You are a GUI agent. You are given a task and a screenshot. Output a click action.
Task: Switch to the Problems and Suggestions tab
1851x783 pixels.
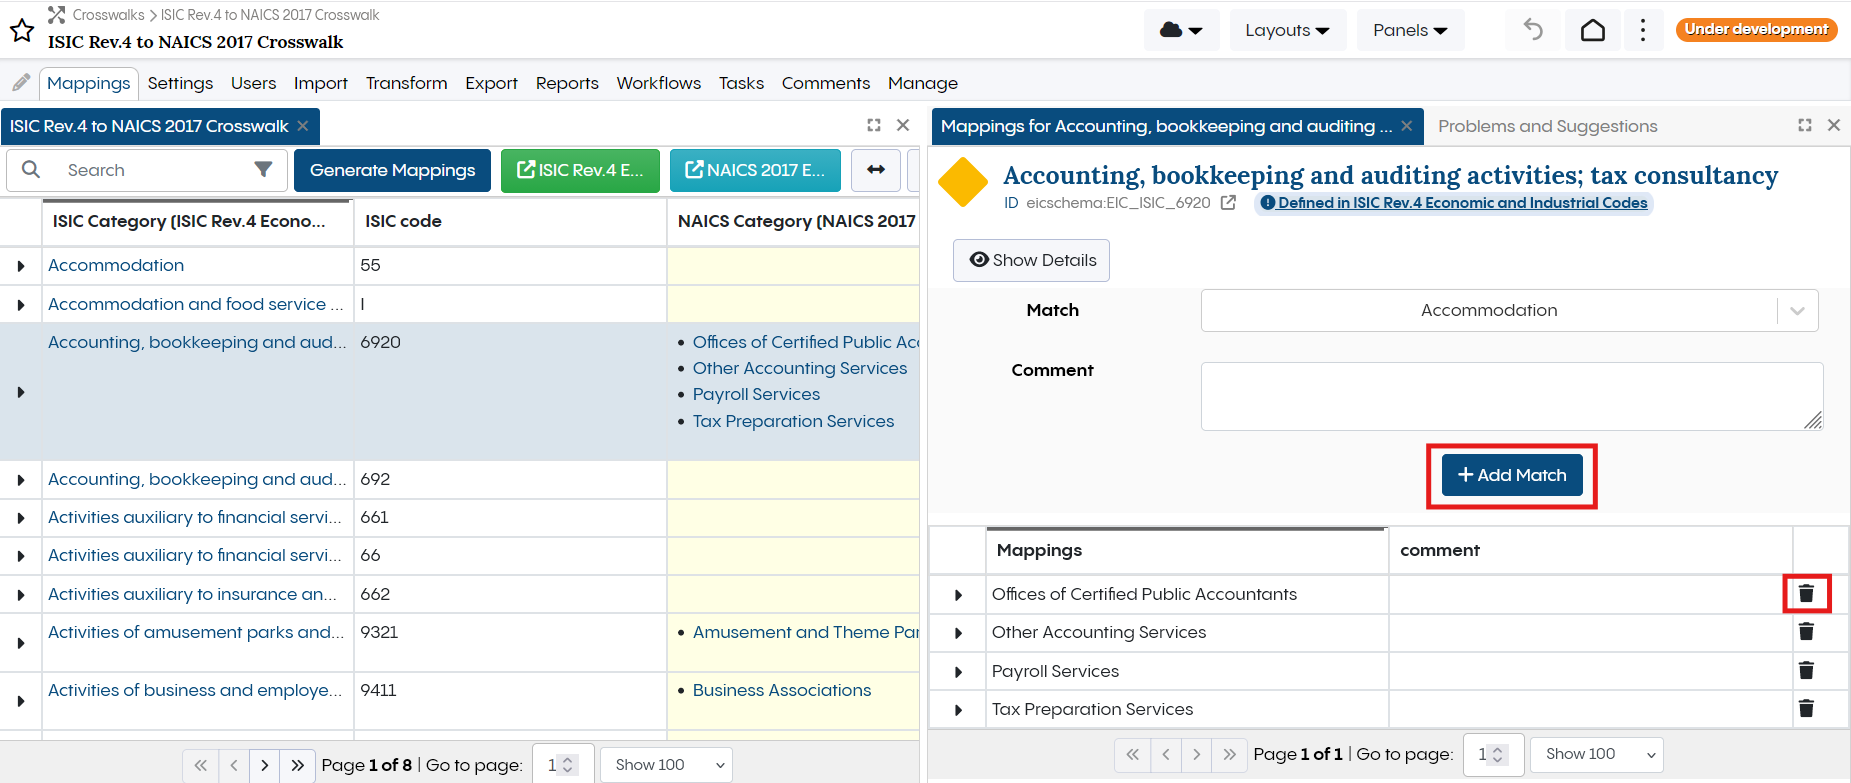pyautogui.click(x=1547, y=126)
